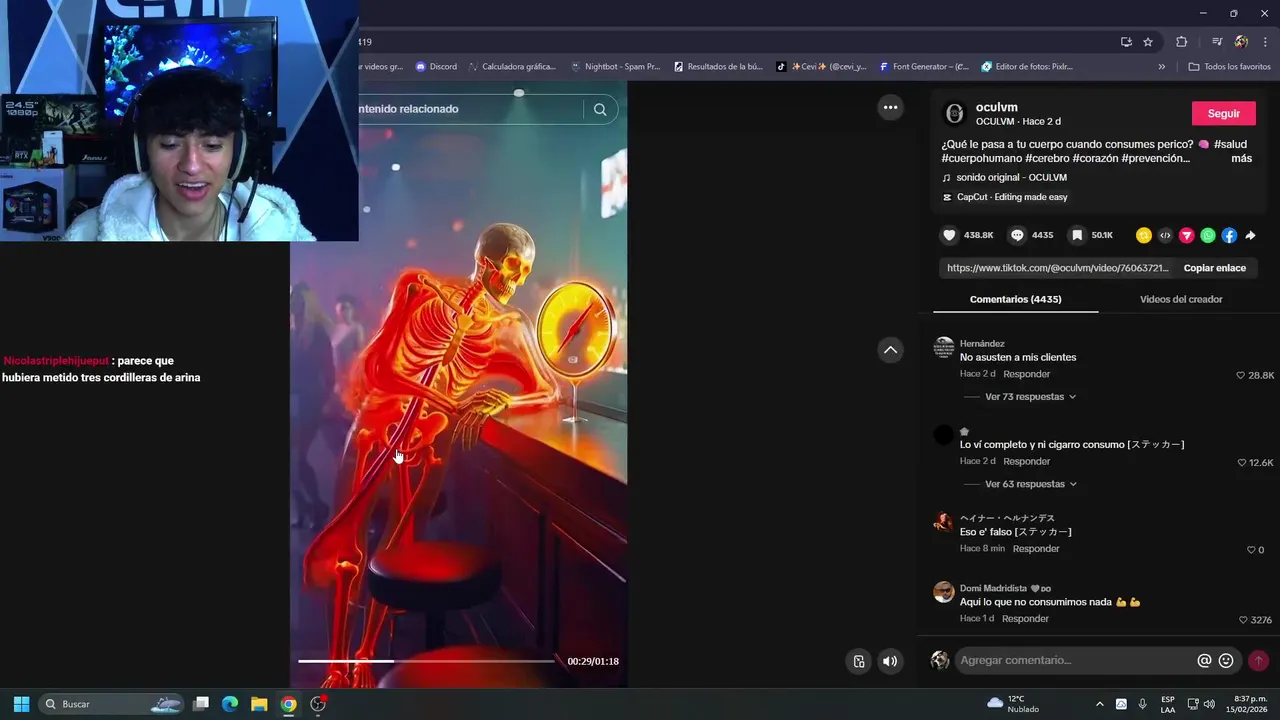Image resolution: width=1280 pixels, height=720 pixels.
Task: Open the Calculadora gráfica bookmark
Action: tap(512, 67)
